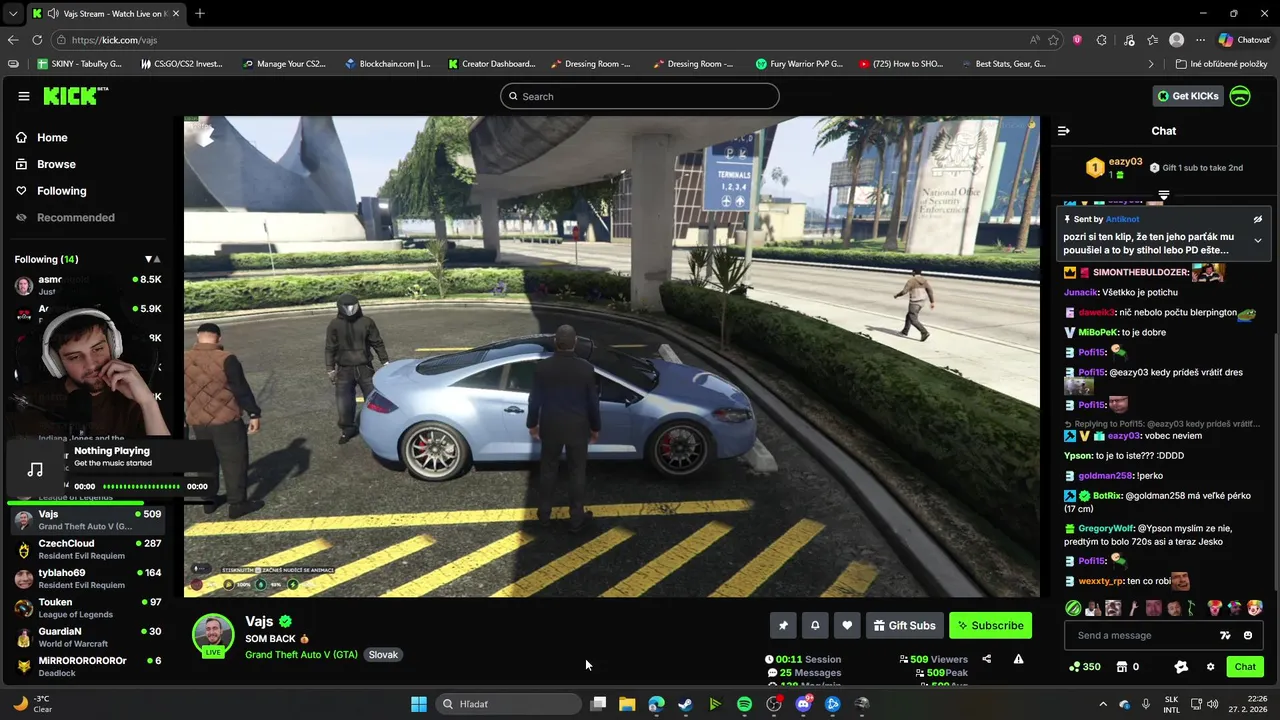This screenshot has width=1280, height=720.
Task: Open Discord from the taskbar
Action: tap(803, 704)
